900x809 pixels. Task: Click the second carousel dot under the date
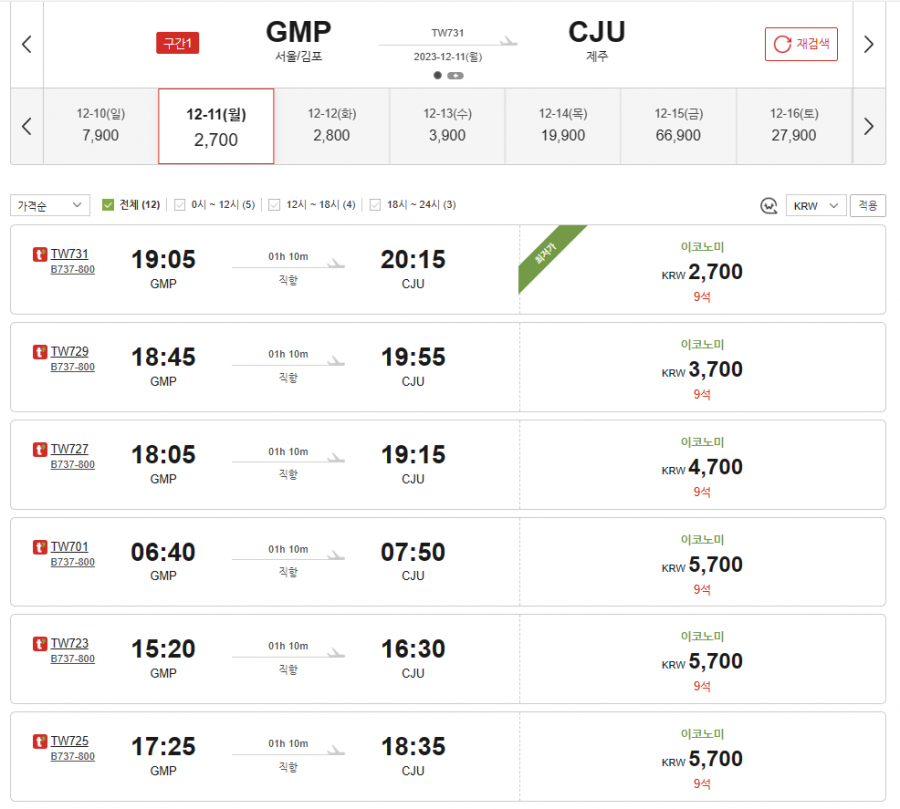455,75
